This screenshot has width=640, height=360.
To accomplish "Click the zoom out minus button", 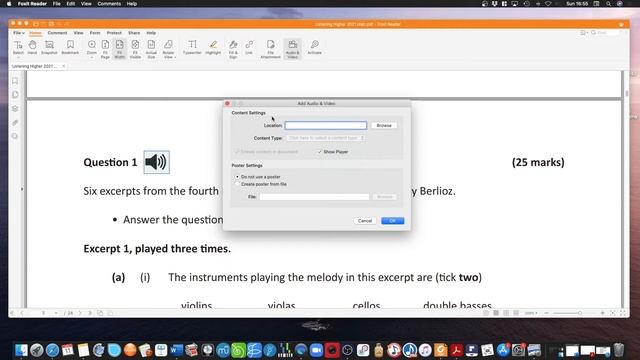I will click(x=547, y=313).
